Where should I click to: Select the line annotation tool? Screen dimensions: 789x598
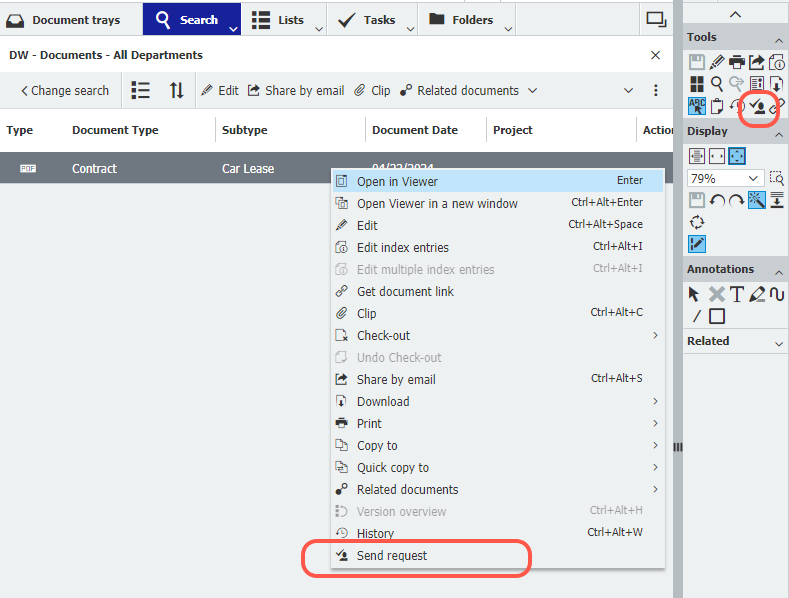(697, 316)
